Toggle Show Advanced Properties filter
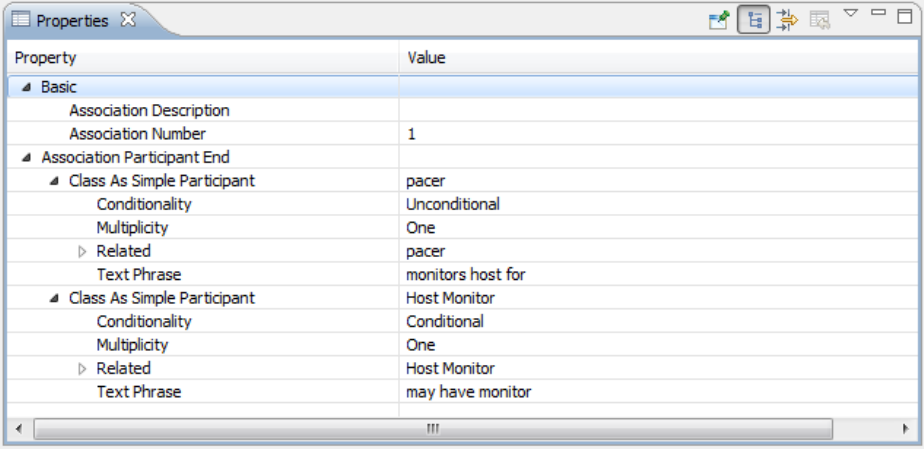924x449 pixels. click(786, 19)
